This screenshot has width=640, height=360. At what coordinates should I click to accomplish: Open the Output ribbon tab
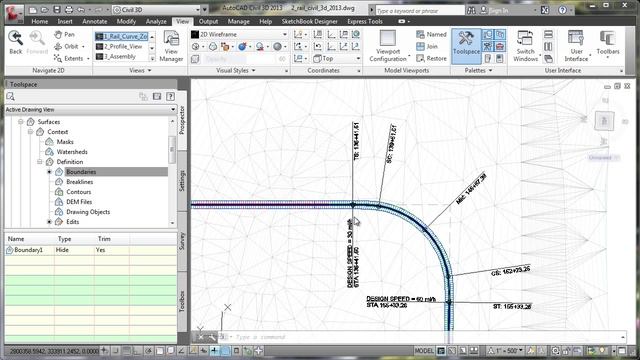[208, 21]
